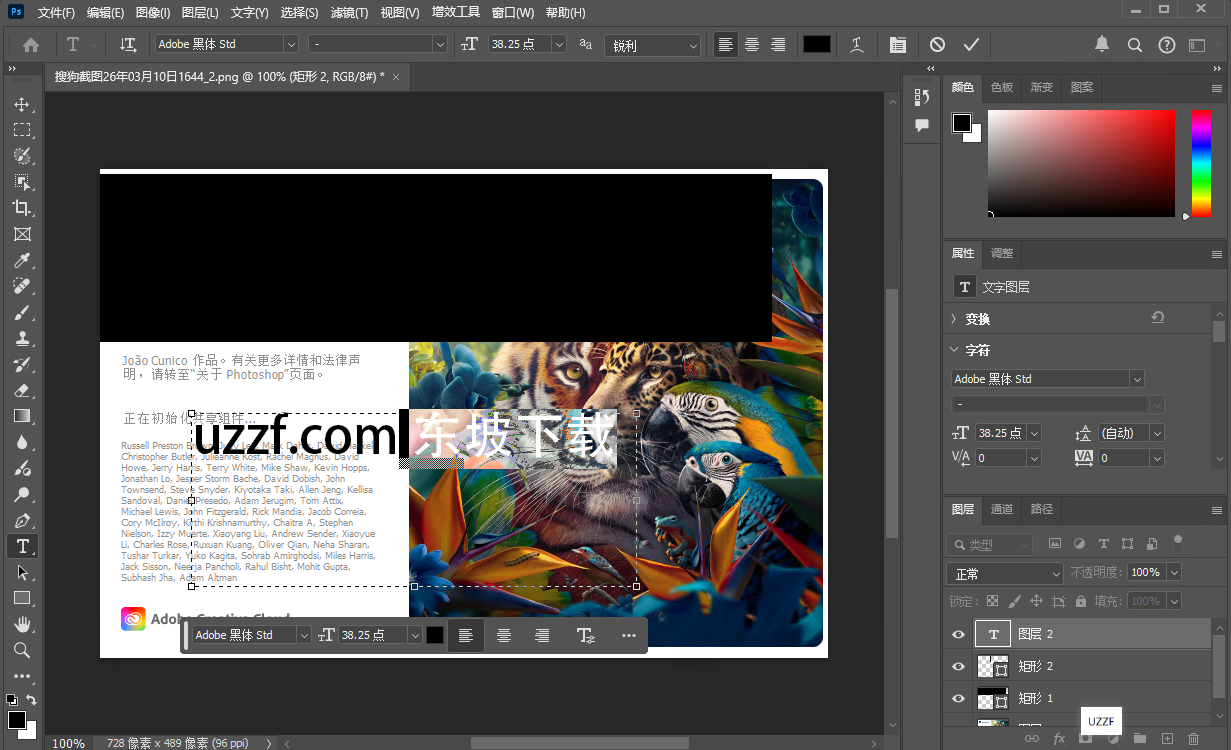Viewport: 1231px width, 750px height.
Task: Hide the 矩形 1 layer
Action: 957,698
